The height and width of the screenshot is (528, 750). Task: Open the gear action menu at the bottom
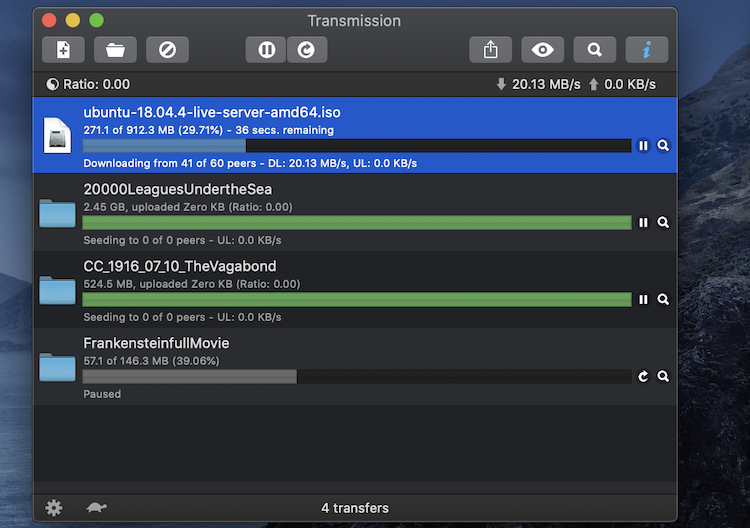pos(54,508)
